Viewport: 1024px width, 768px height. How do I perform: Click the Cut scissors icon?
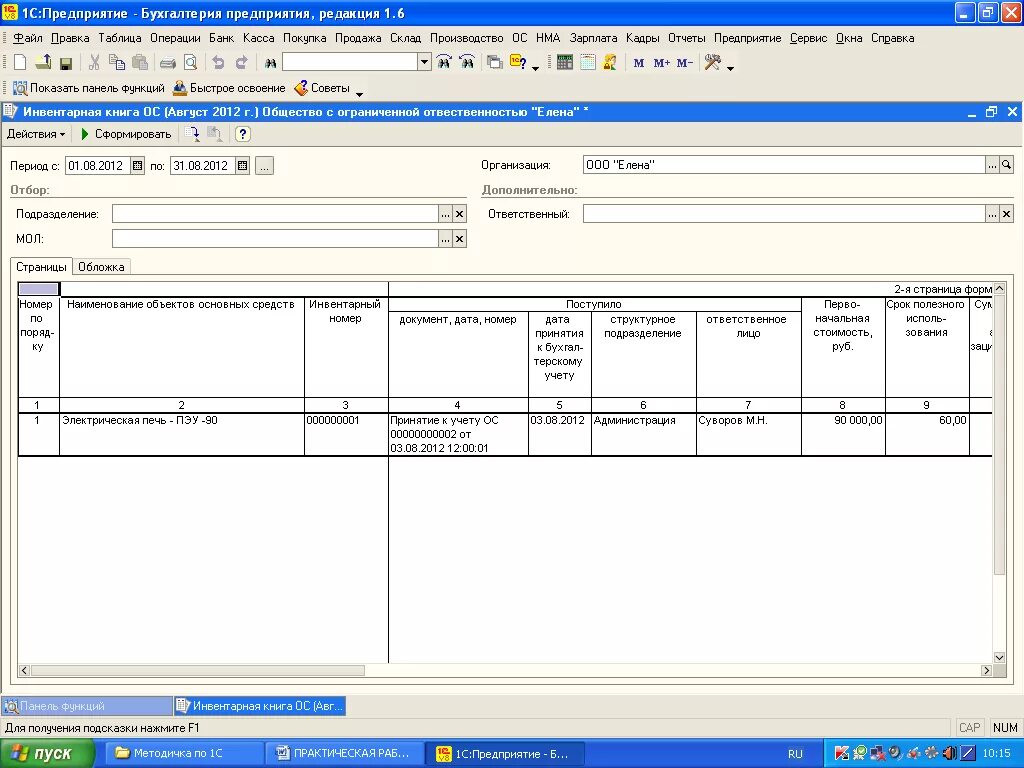click(x=94, y=63)
